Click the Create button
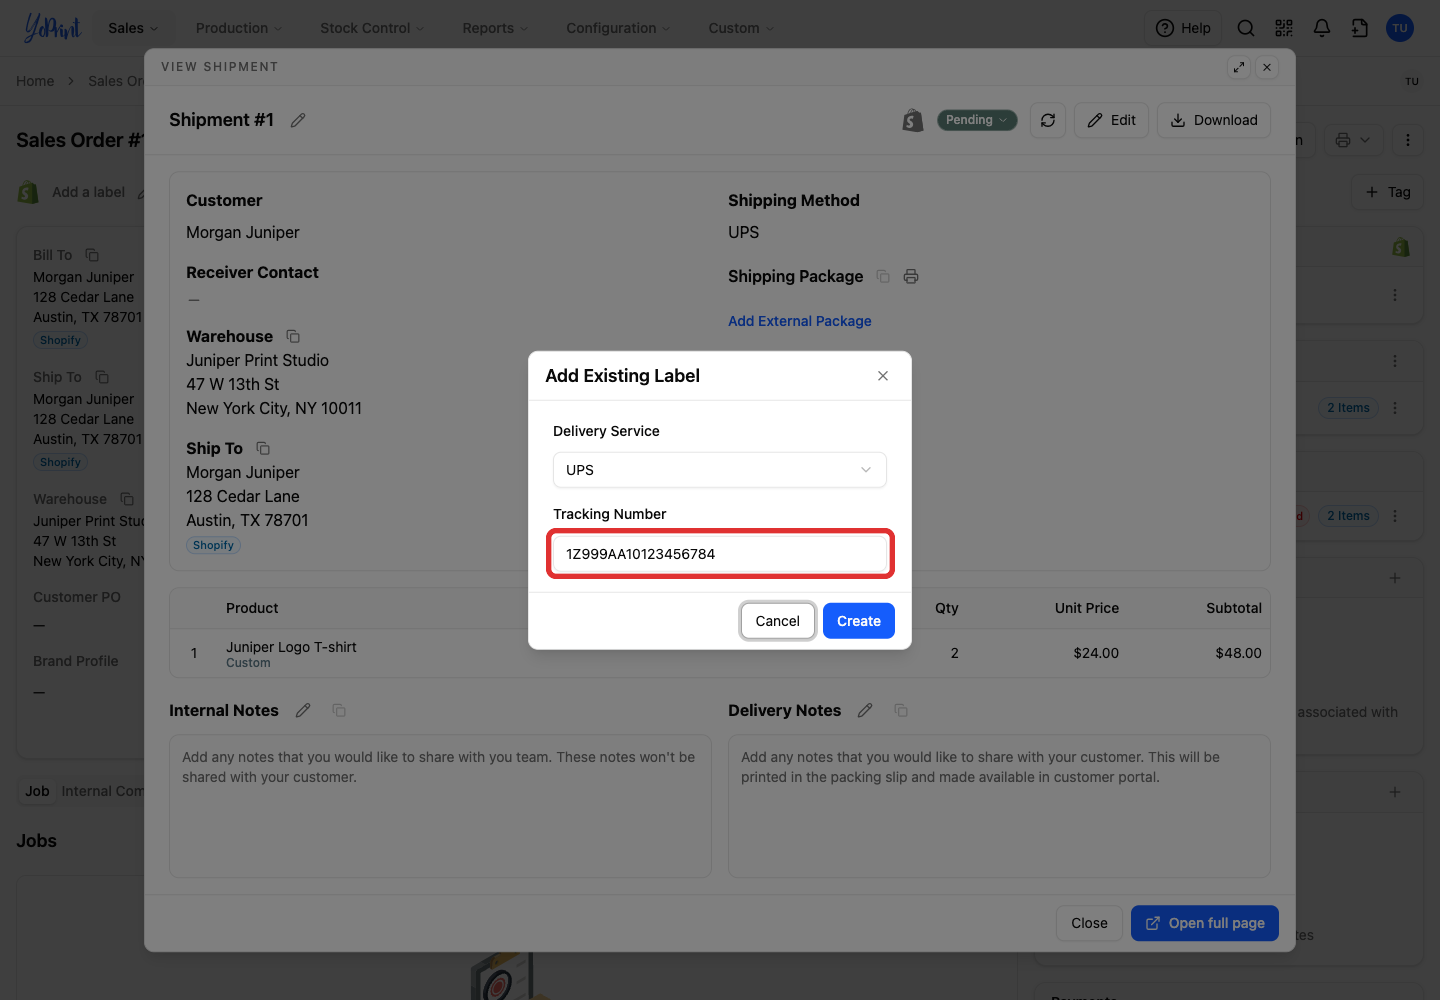This screenshot has width=1440, height=1000. pos(859,621)
